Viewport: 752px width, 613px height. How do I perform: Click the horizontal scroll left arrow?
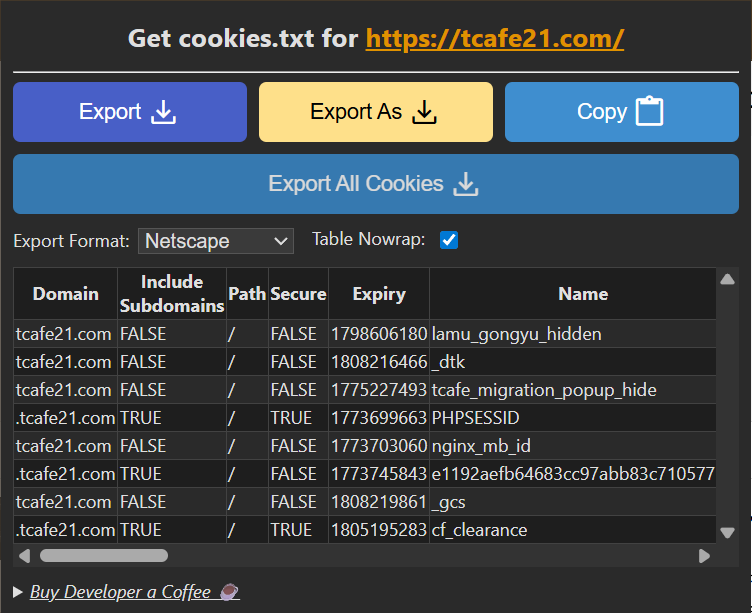coord(24,556)
